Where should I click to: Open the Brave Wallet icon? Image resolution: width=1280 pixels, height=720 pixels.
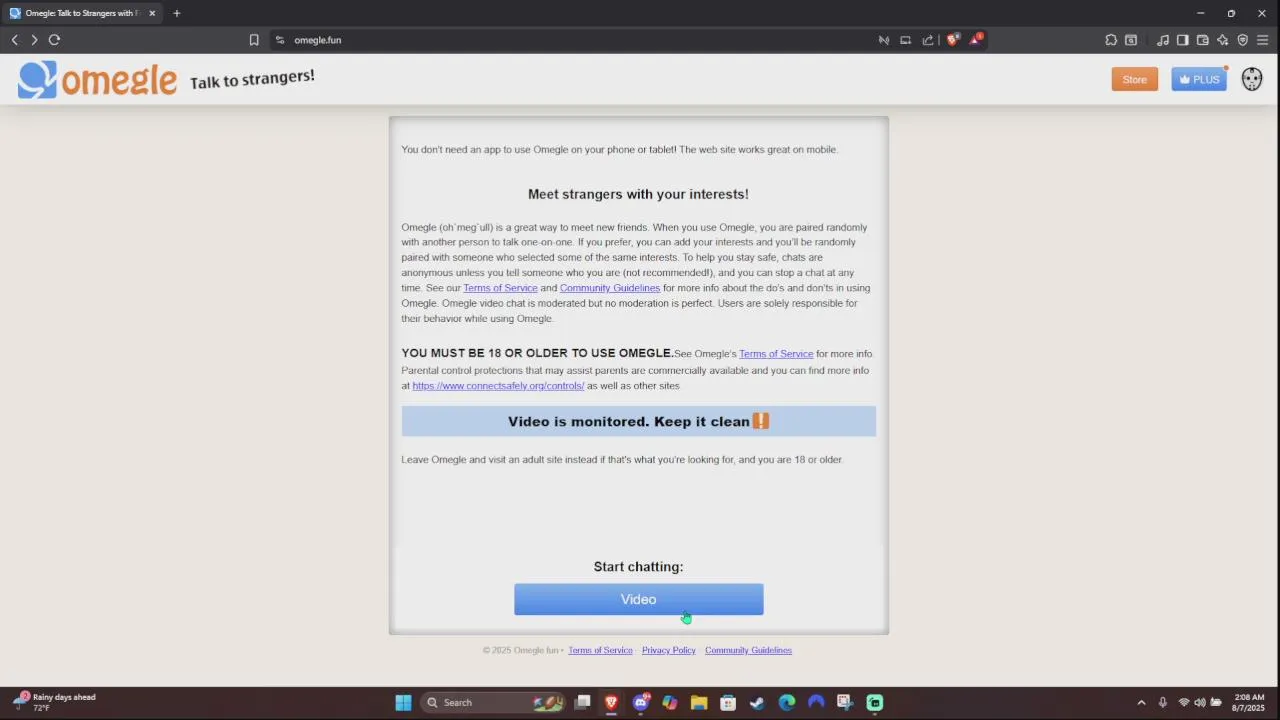click(1203, 40)
